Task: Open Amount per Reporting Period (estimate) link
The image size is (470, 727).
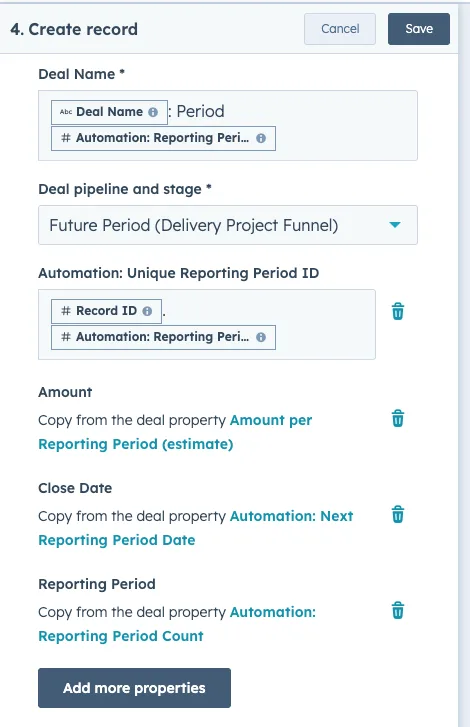Action: pos(175,432)
